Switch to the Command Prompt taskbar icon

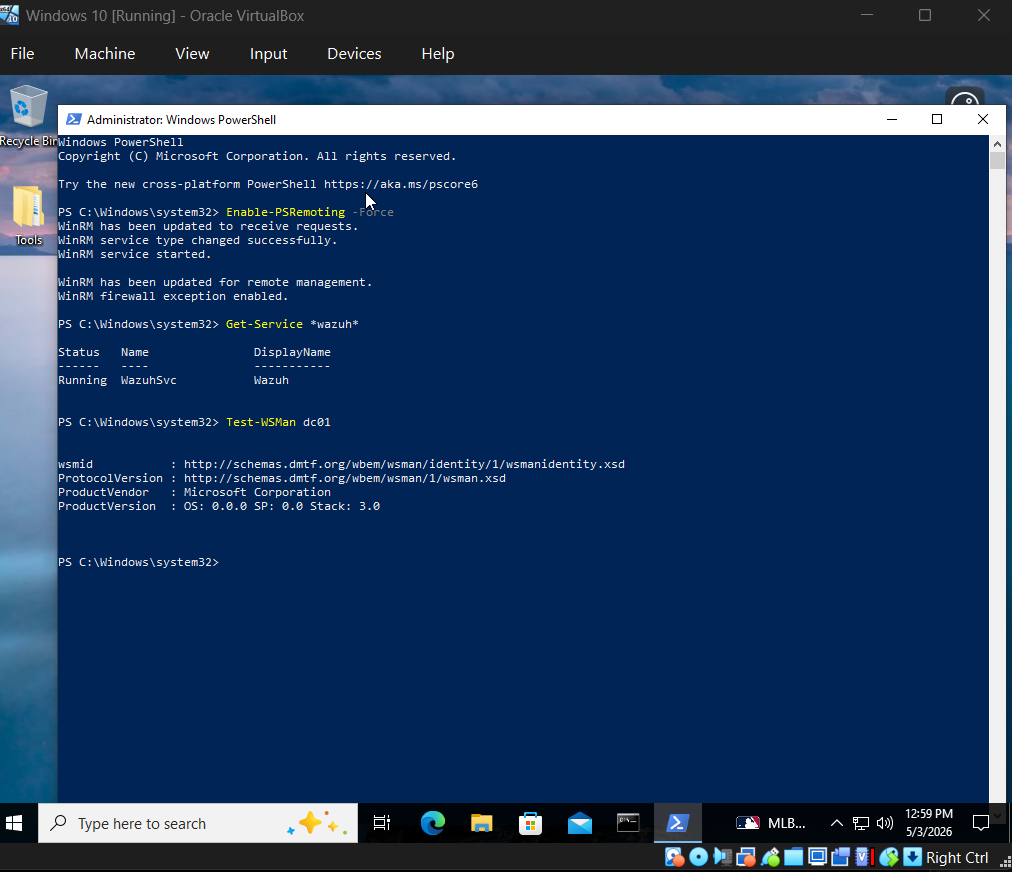coord(628,823)
